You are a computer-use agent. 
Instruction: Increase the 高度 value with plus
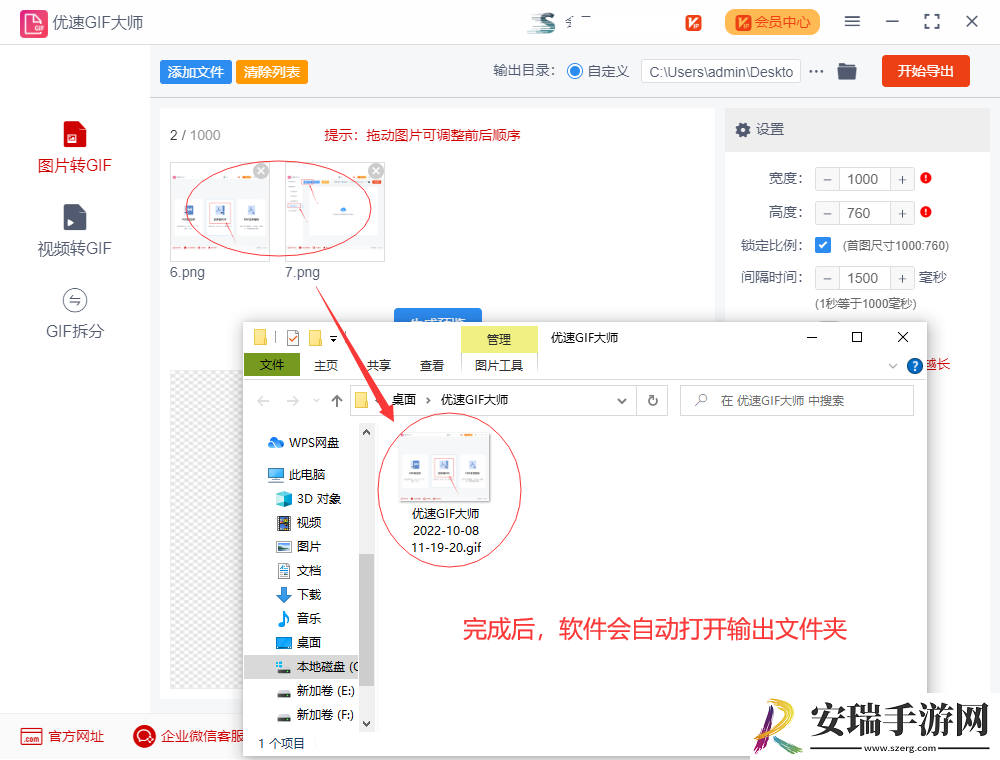pos(902,214)
